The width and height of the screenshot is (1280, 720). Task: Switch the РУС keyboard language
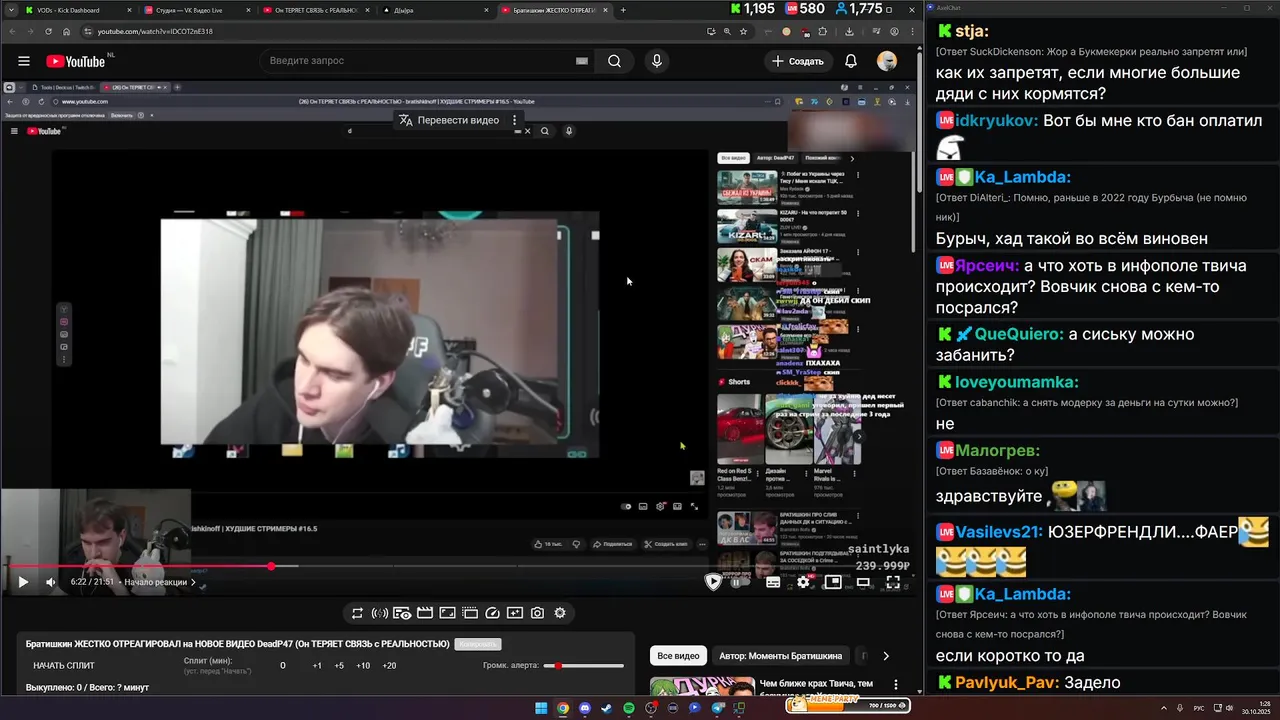(x=1199, y=708)
